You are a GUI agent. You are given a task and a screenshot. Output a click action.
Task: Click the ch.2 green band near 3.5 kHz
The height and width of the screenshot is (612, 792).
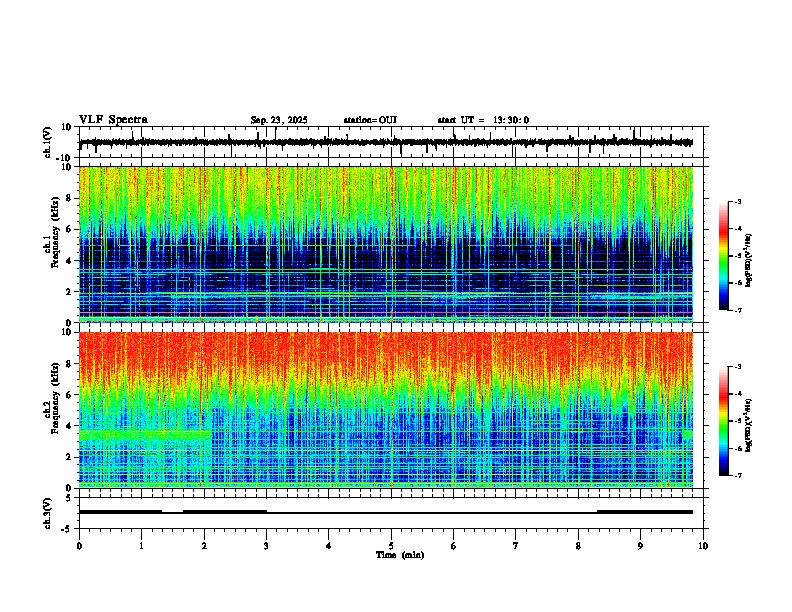click(x=145, y=435)
